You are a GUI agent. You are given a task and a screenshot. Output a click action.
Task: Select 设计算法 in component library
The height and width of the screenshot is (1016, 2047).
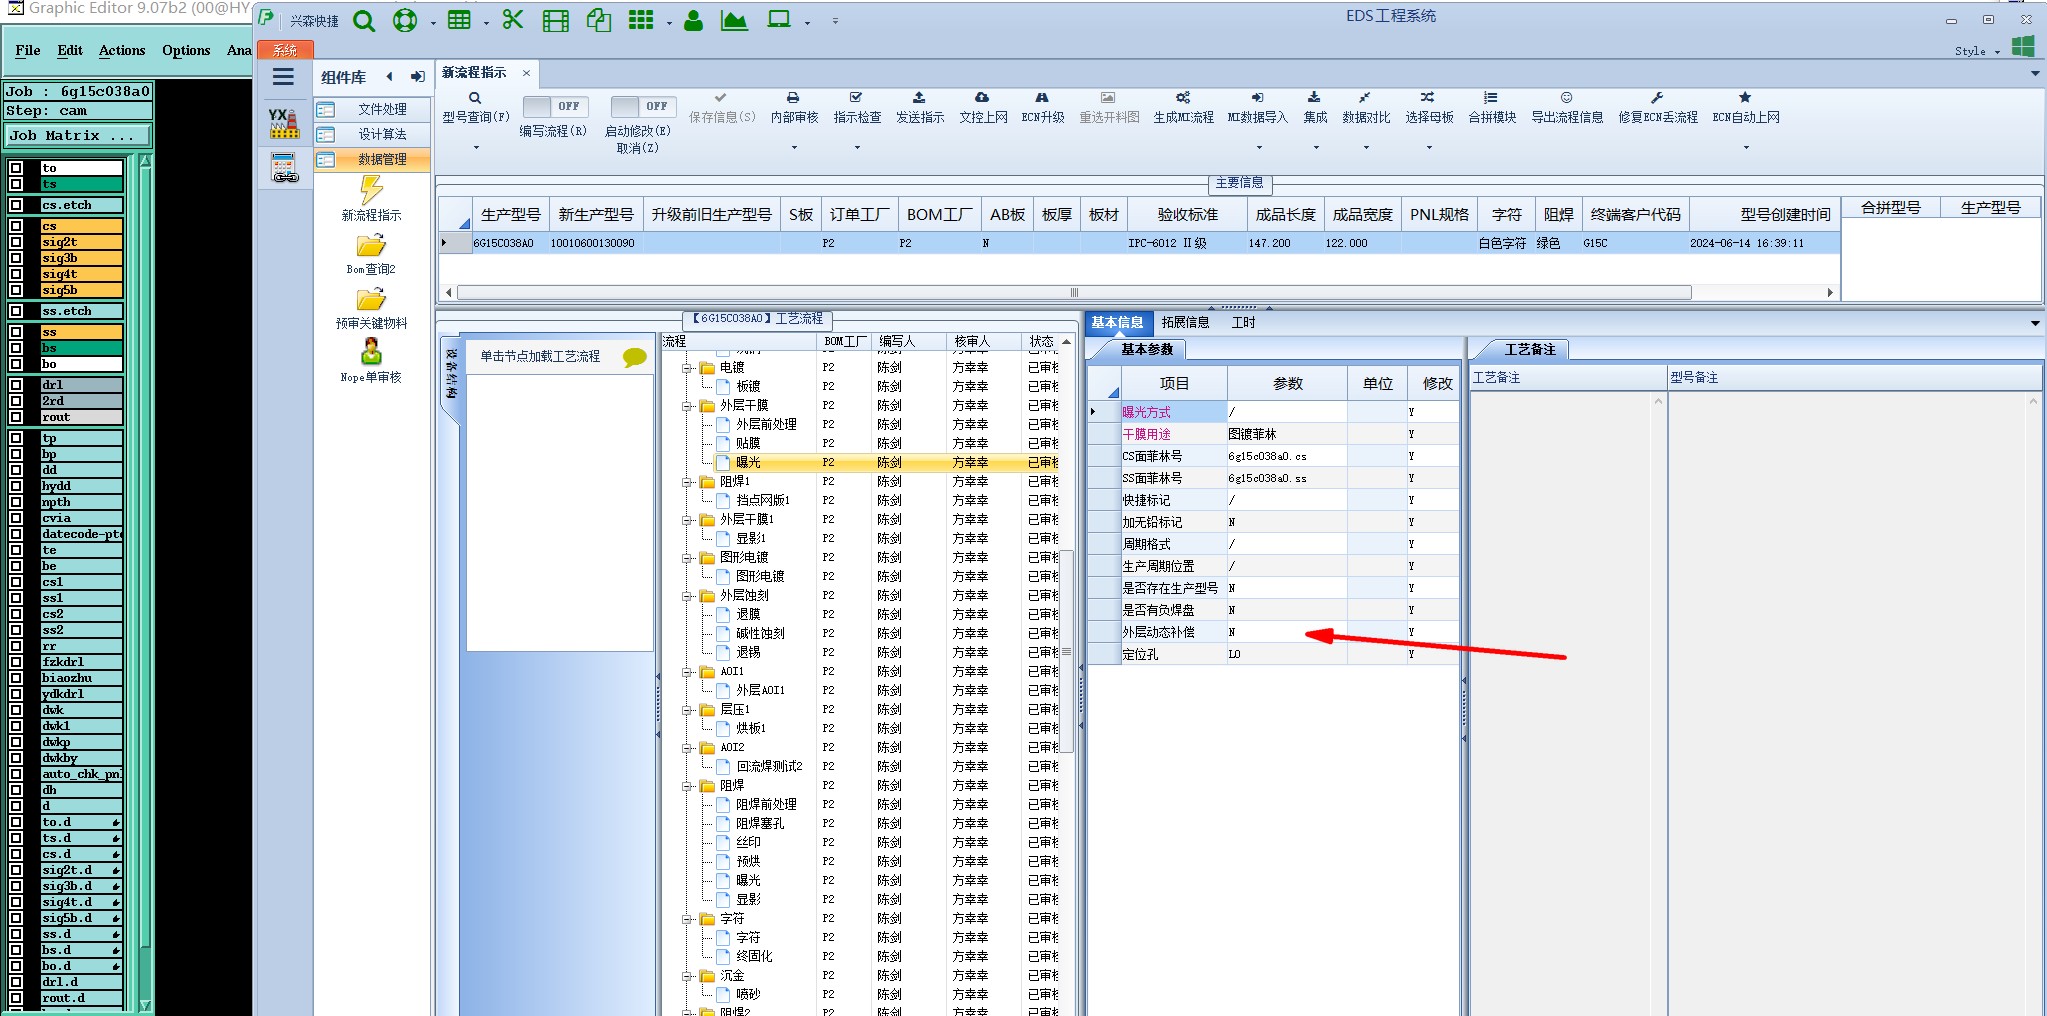pos(373,134)
